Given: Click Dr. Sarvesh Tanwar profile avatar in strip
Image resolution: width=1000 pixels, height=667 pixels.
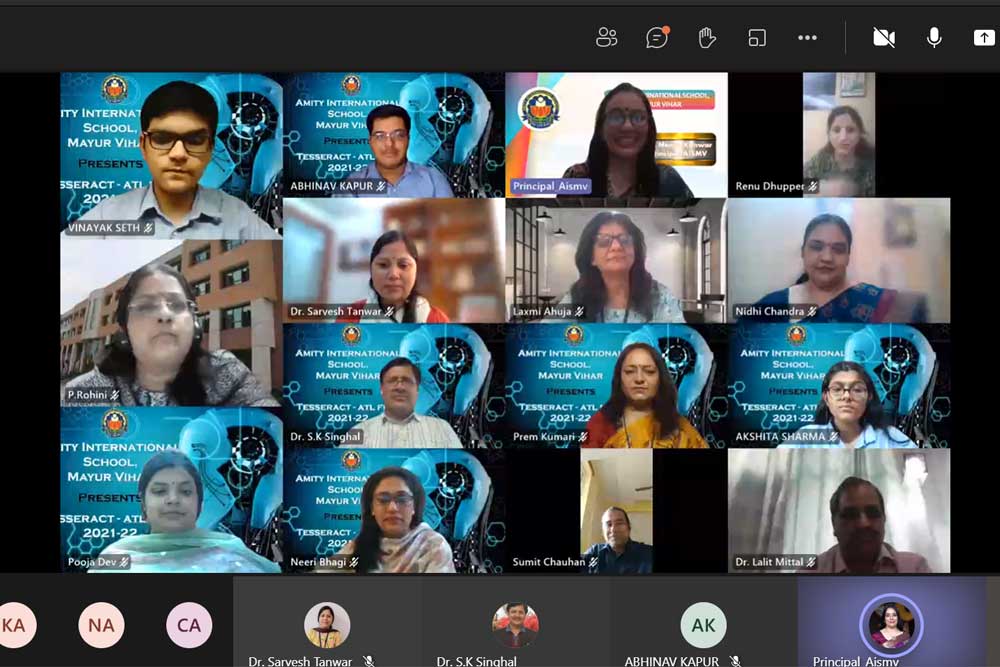Looking at the screenshot, I should pyautogui.click(x=327, y=625).
